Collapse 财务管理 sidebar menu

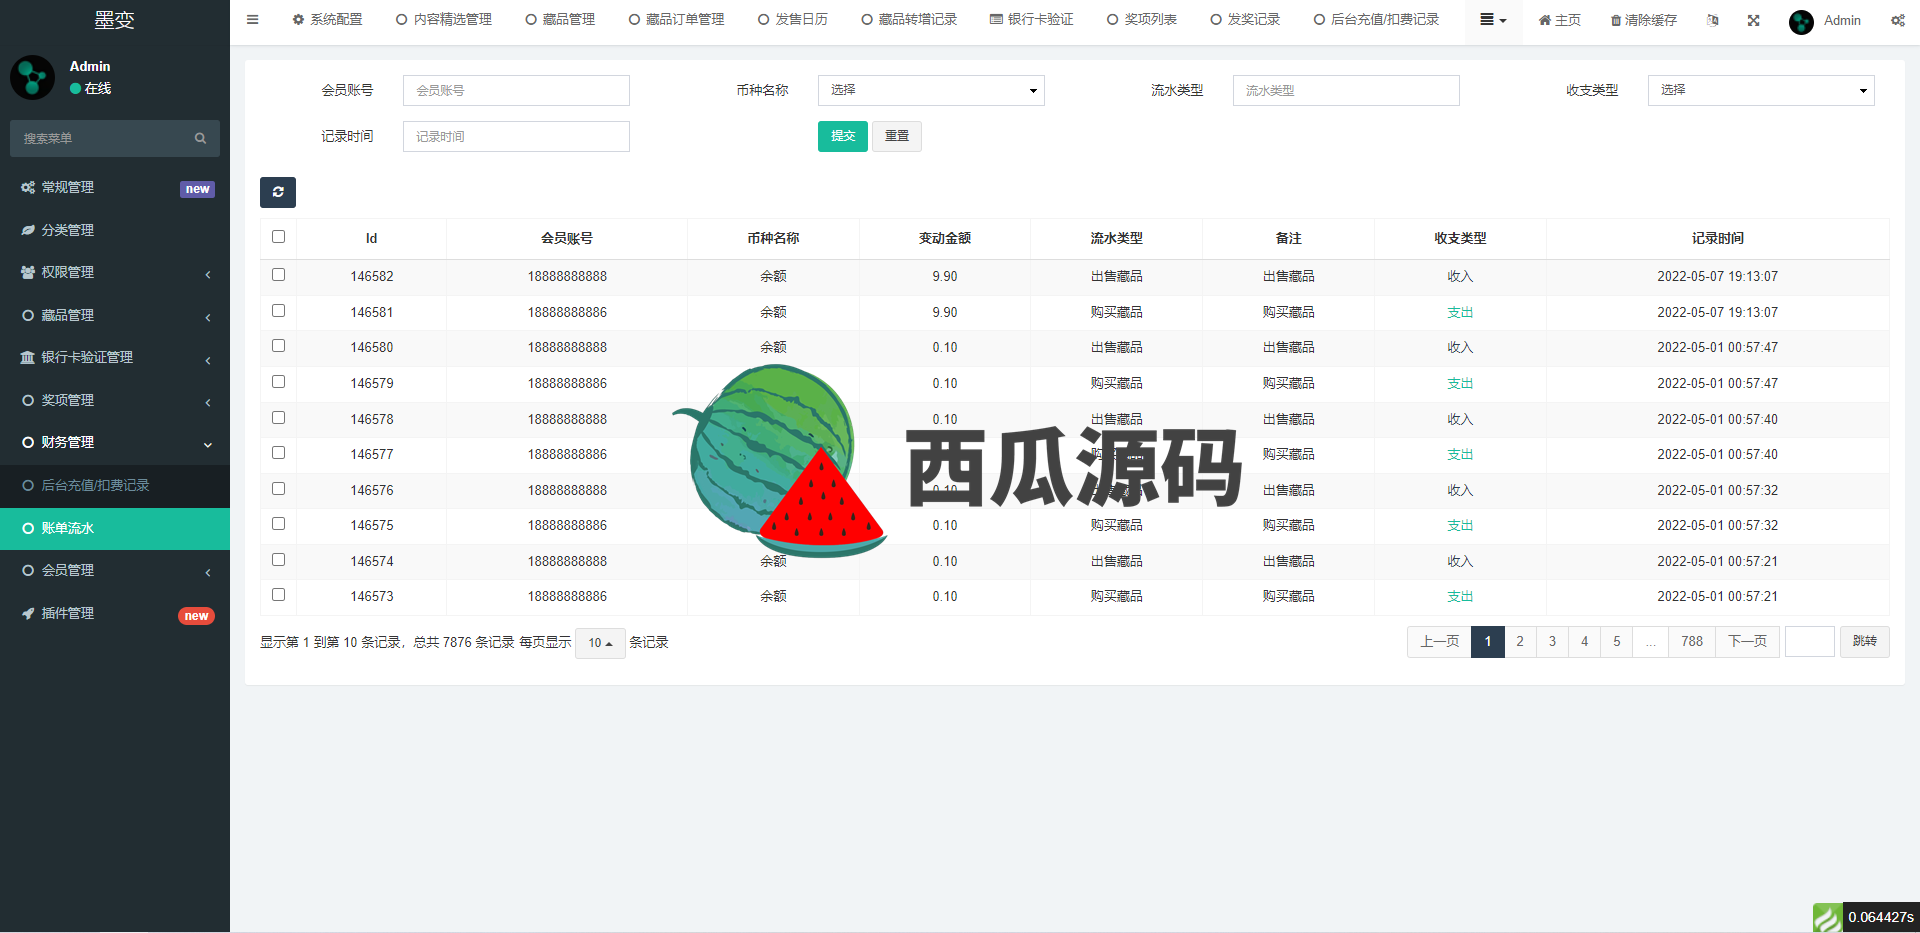coord(115,442)
